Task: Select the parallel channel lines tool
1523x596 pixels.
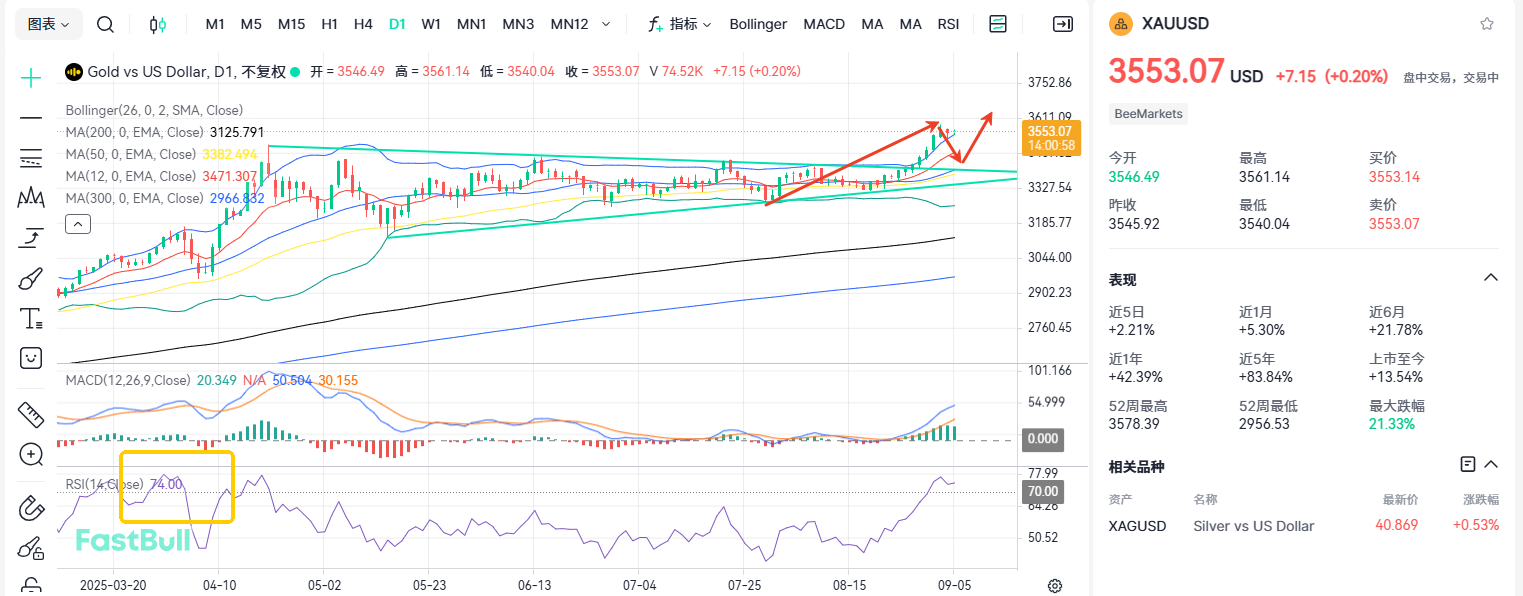Action: click(31, 157)
